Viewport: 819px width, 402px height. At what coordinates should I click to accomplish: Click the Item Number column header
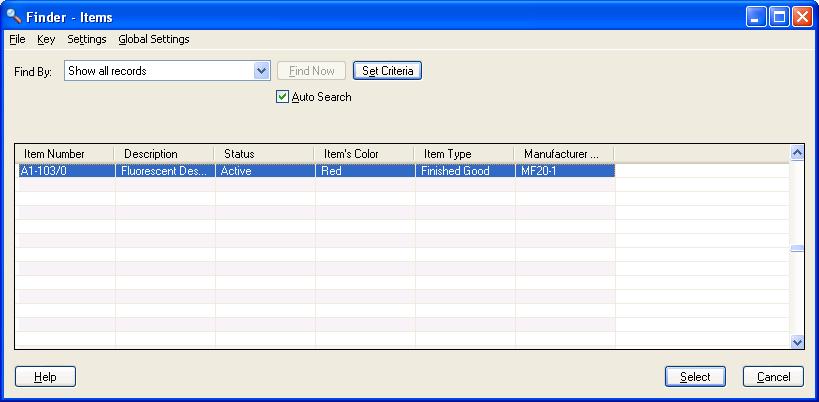[x=64, y=154]
